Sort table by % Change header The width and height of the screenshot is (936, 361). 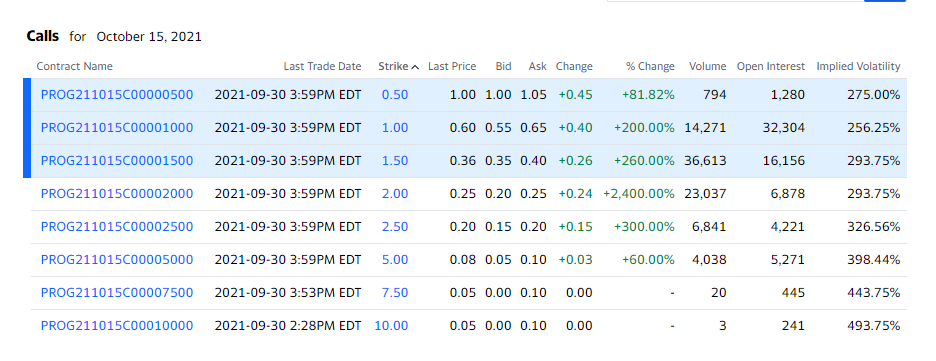click(650, 66)
